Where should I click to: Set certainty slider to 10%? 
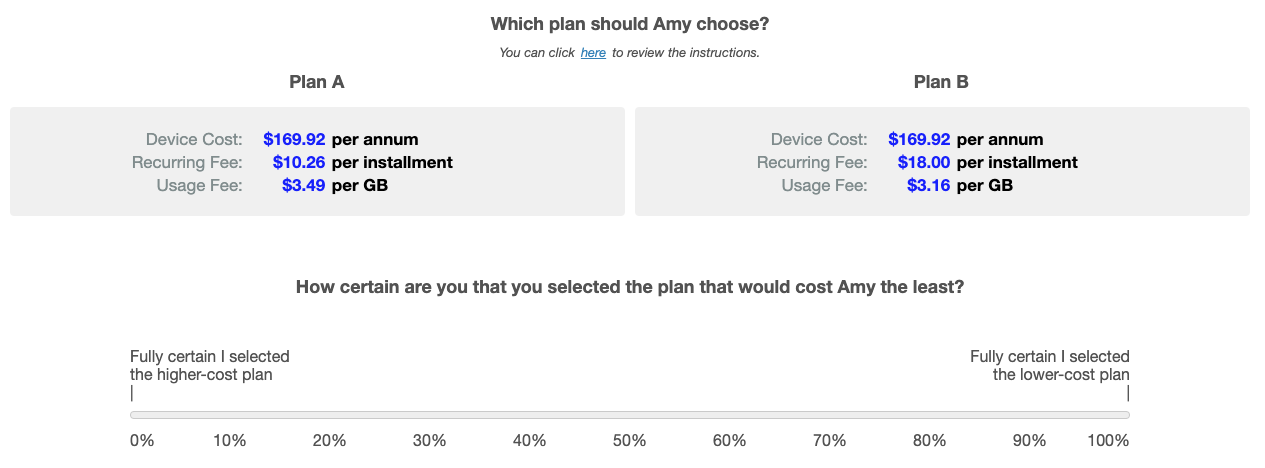click(230, 415)
